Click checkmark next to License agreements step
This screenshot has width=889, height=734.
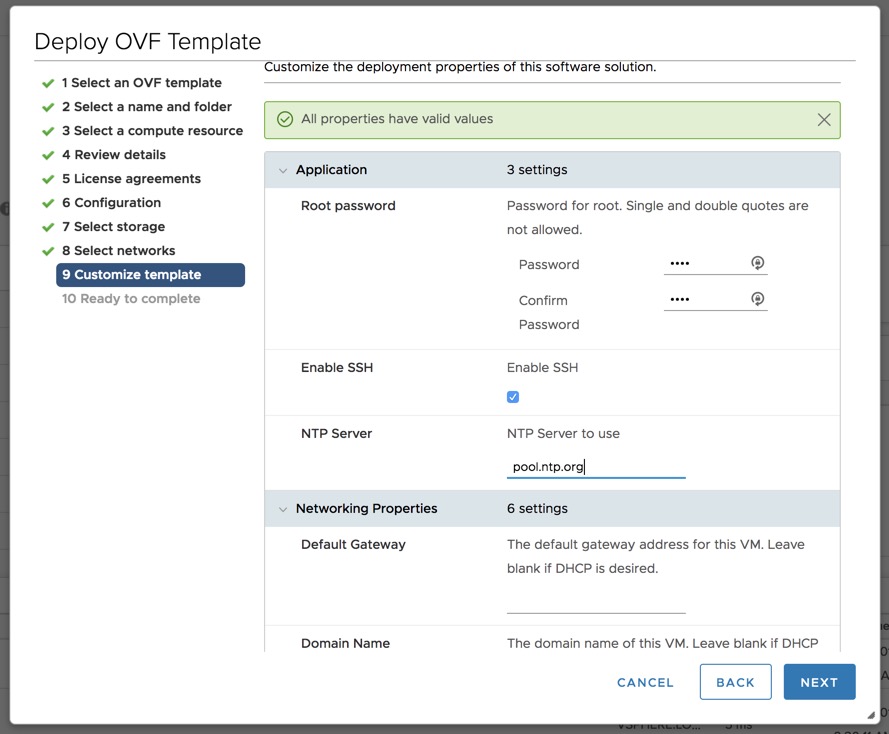pyautogui.click(x=48, y=179)
